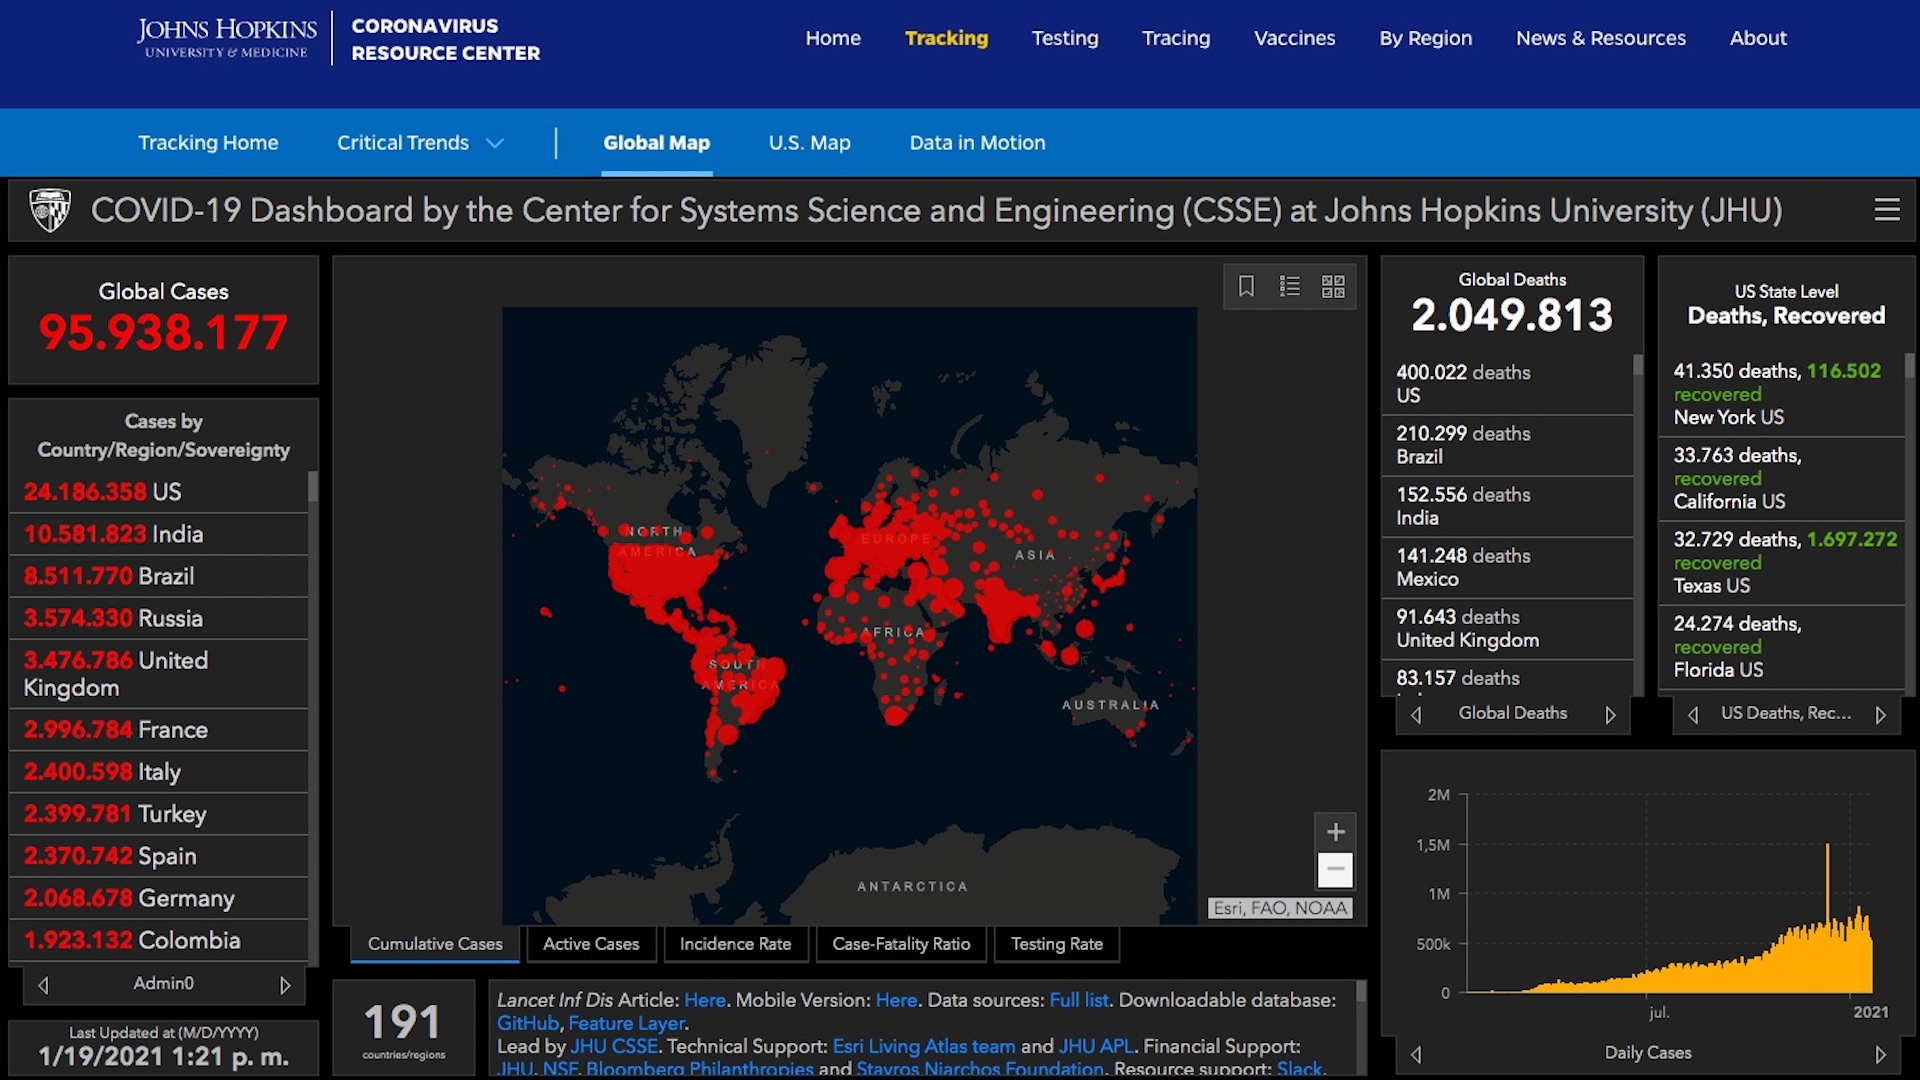Zoom in on the map
Screen dimensions: 1920x1080
click(x=1335, y=832)
